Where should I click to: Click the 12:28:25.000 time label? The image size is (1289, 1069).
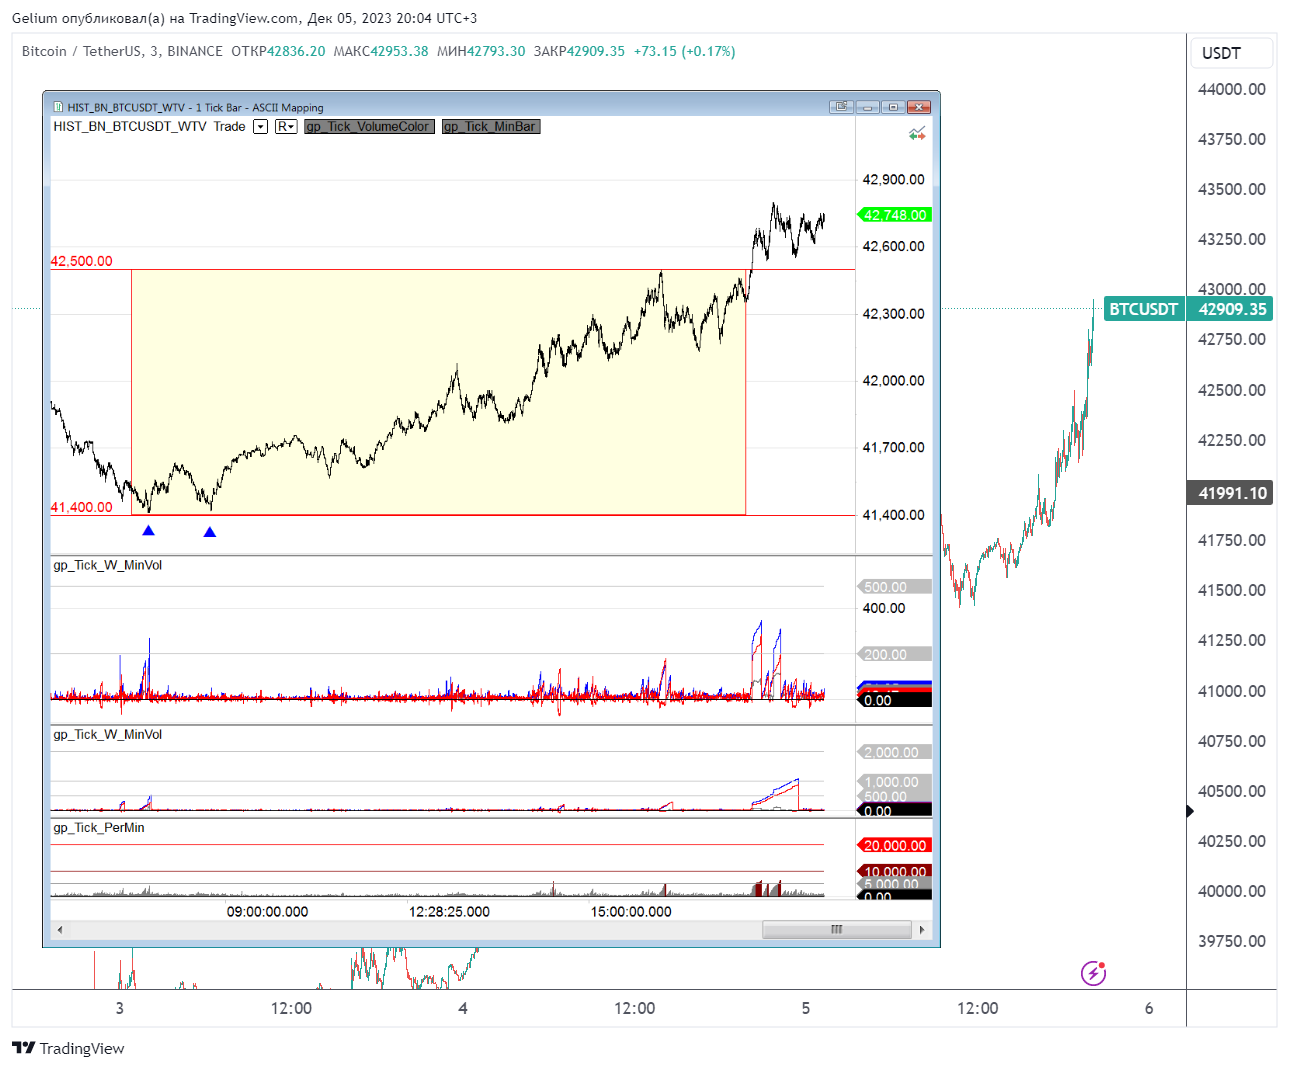click(x=449, y=912)
